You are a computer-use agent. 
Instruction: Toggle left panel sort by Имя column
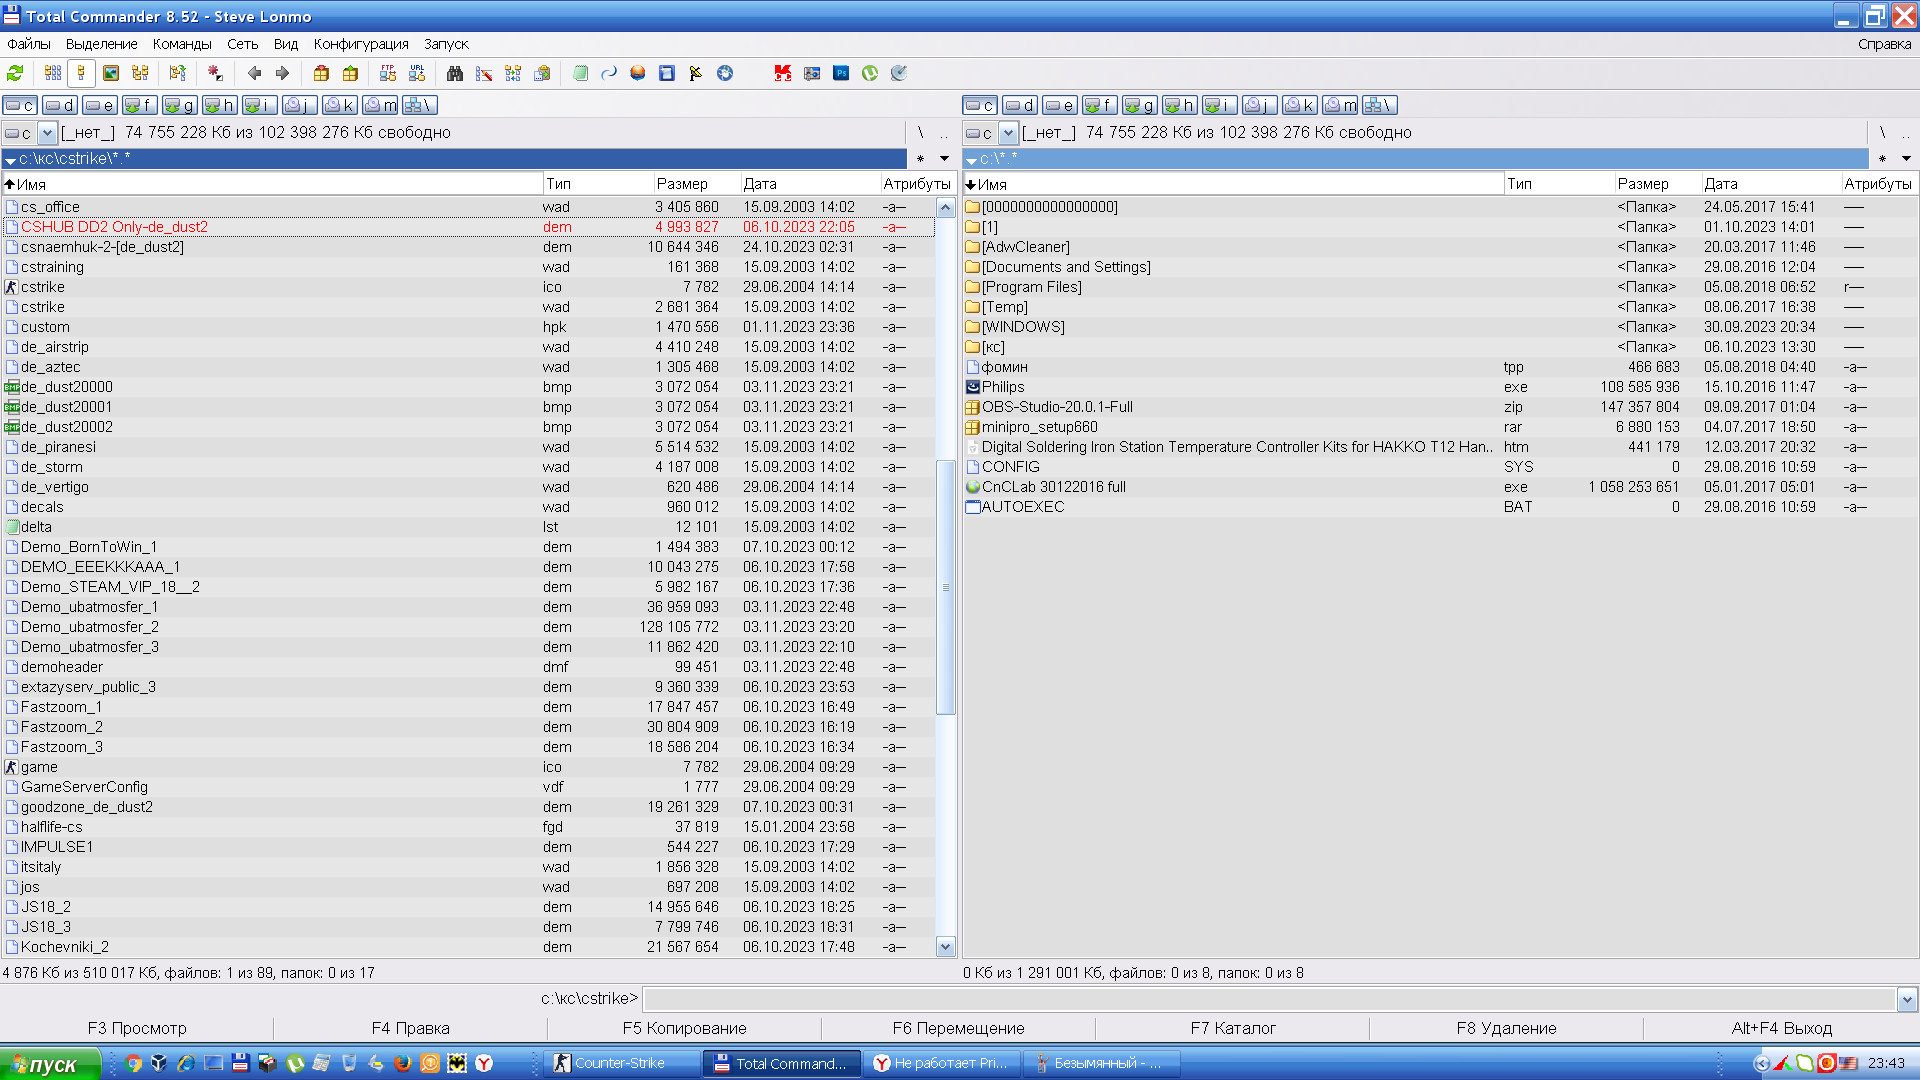pyautogui.click(x=272, y=184)
